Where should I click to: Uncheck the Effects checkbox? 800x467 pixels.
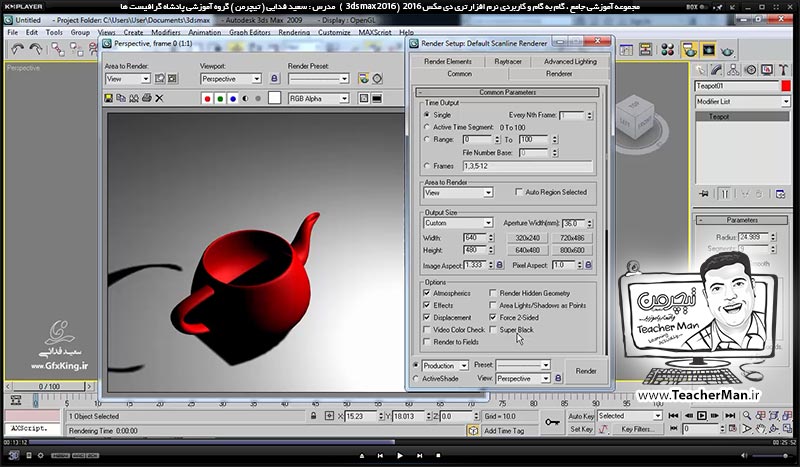(427, 305)
